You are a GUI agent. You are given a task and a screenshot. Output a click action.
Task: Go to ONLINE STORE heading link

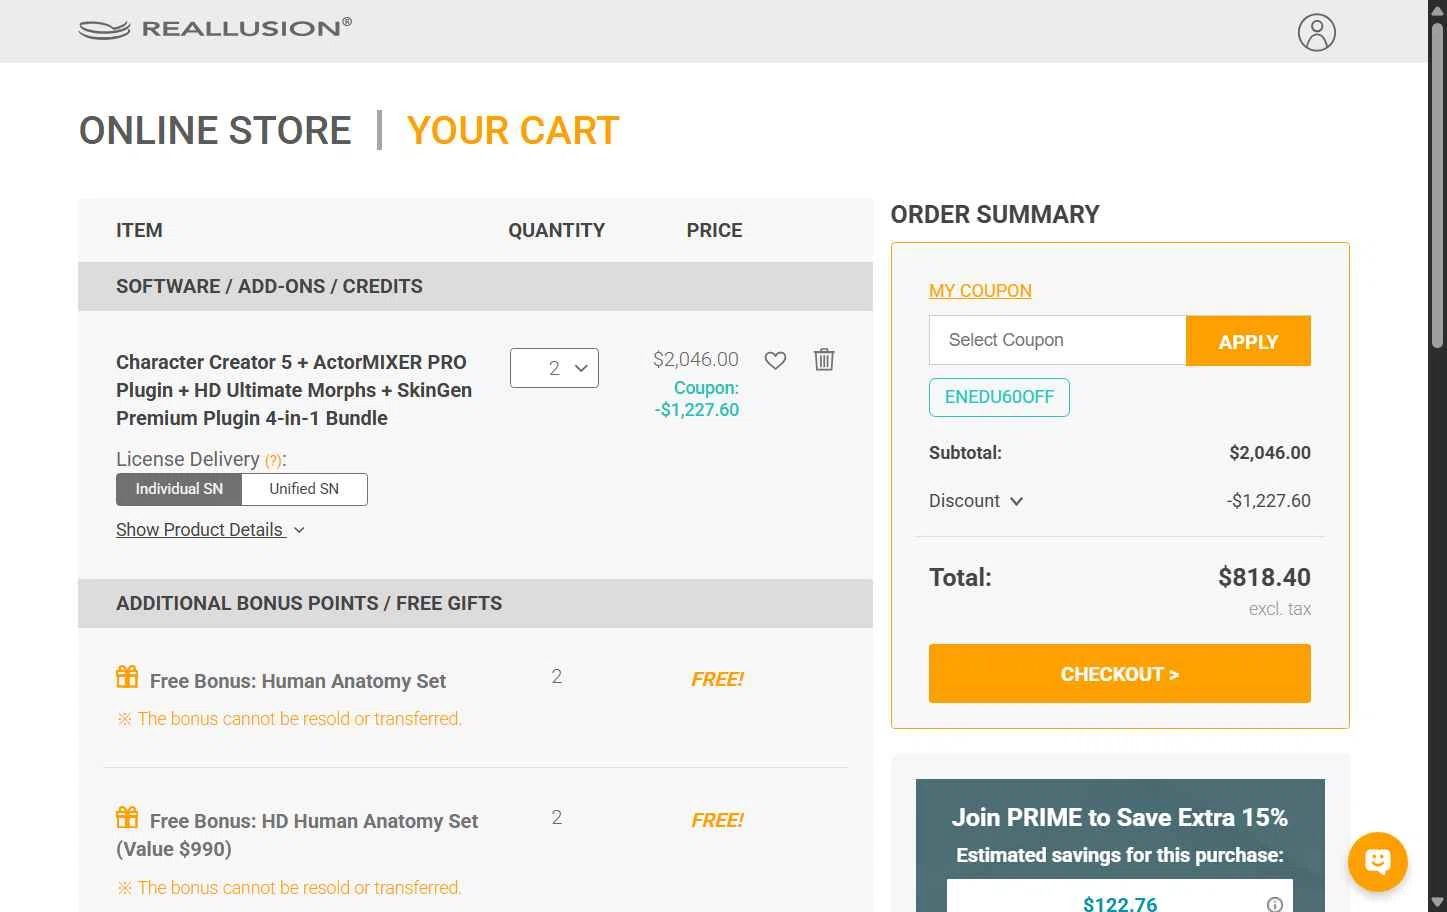point(215,131)
